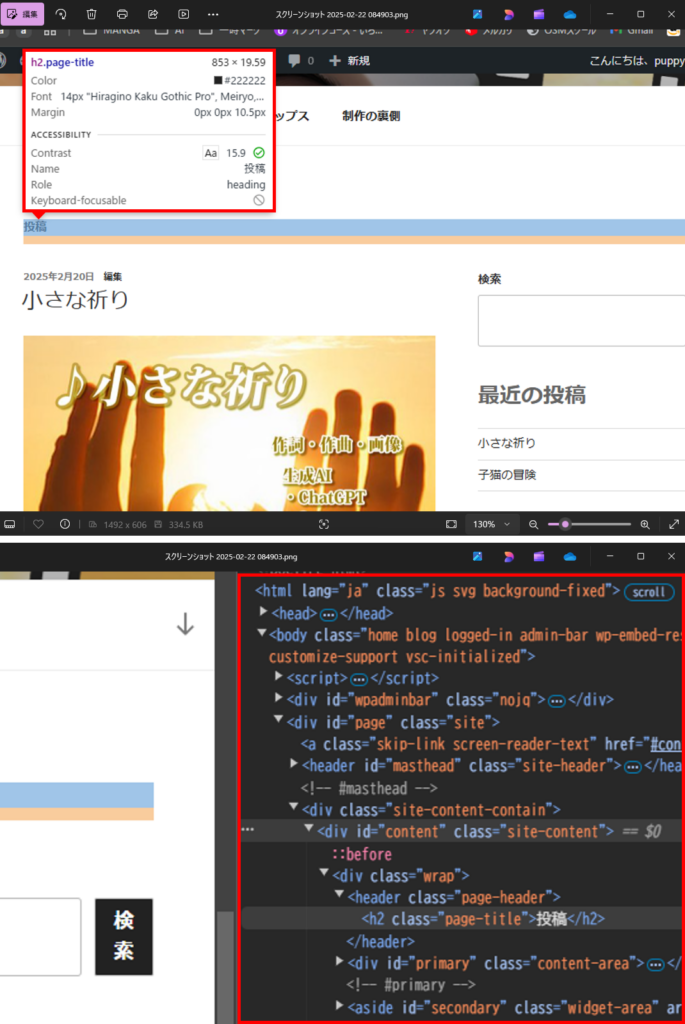Click the share icon in Photos toolbar
This screenshot has height=1024, width=685.
153,14
